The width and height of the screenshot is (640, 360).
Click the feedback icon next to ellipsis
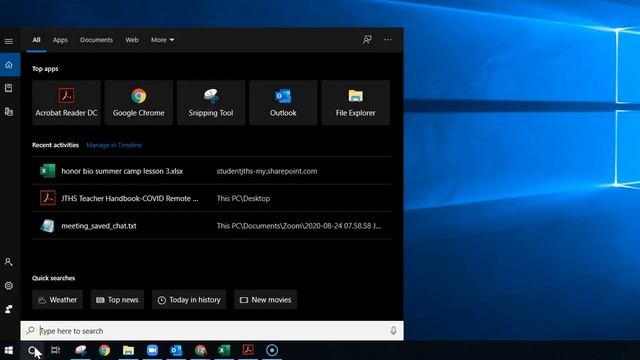[367, 40]
